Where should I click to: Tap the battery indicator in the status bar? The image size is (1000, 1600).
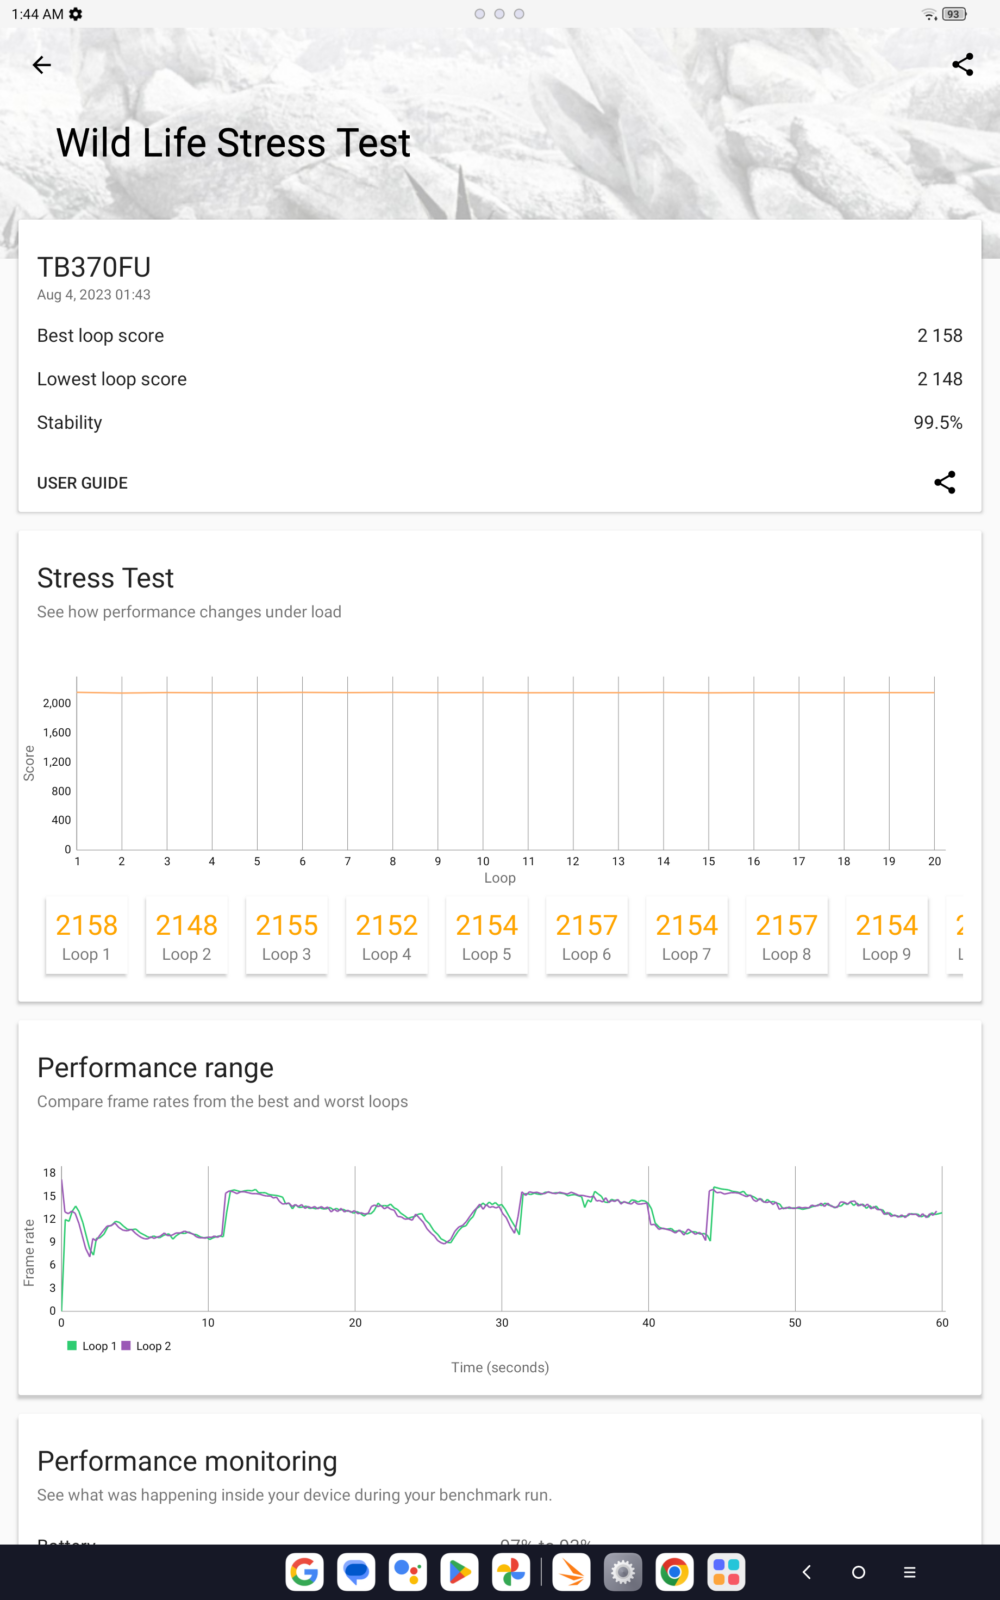pos(954,14)
